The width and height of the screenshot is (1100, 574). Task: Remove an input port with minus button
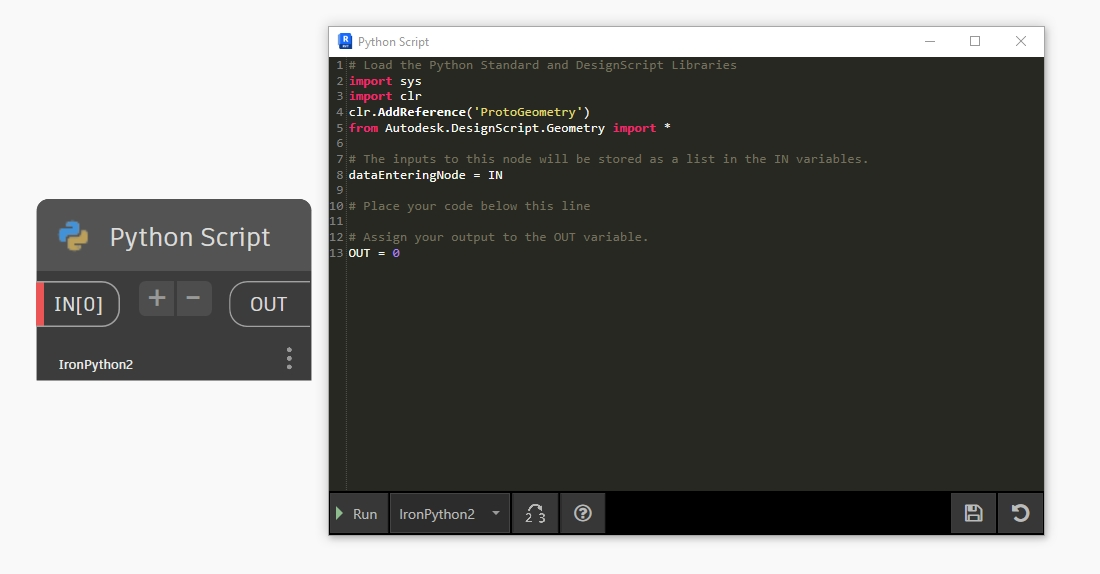point(194,298)
